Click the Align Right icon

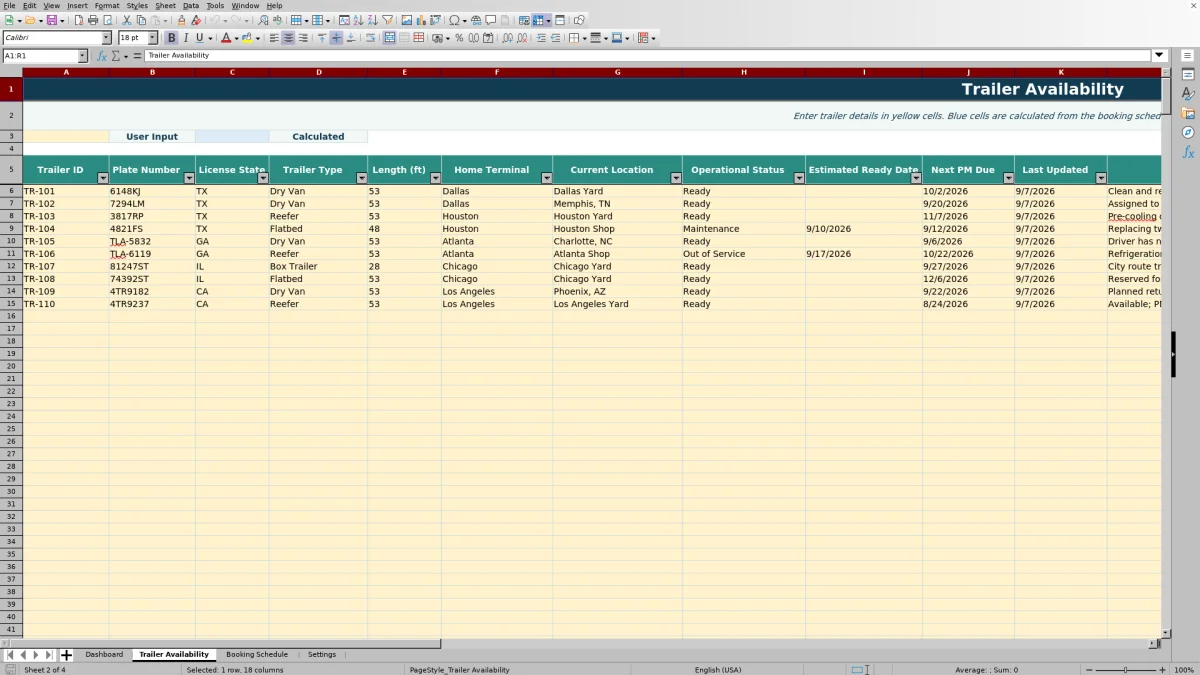(x=302, y=38)
